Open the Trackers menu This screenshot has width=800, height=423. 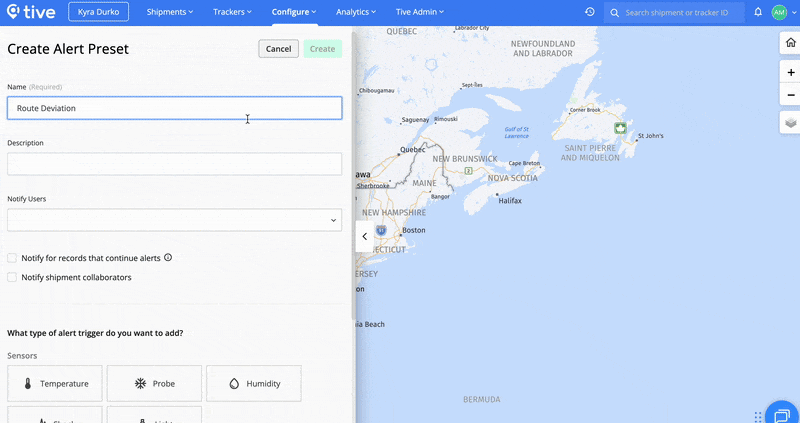[232, 12]
